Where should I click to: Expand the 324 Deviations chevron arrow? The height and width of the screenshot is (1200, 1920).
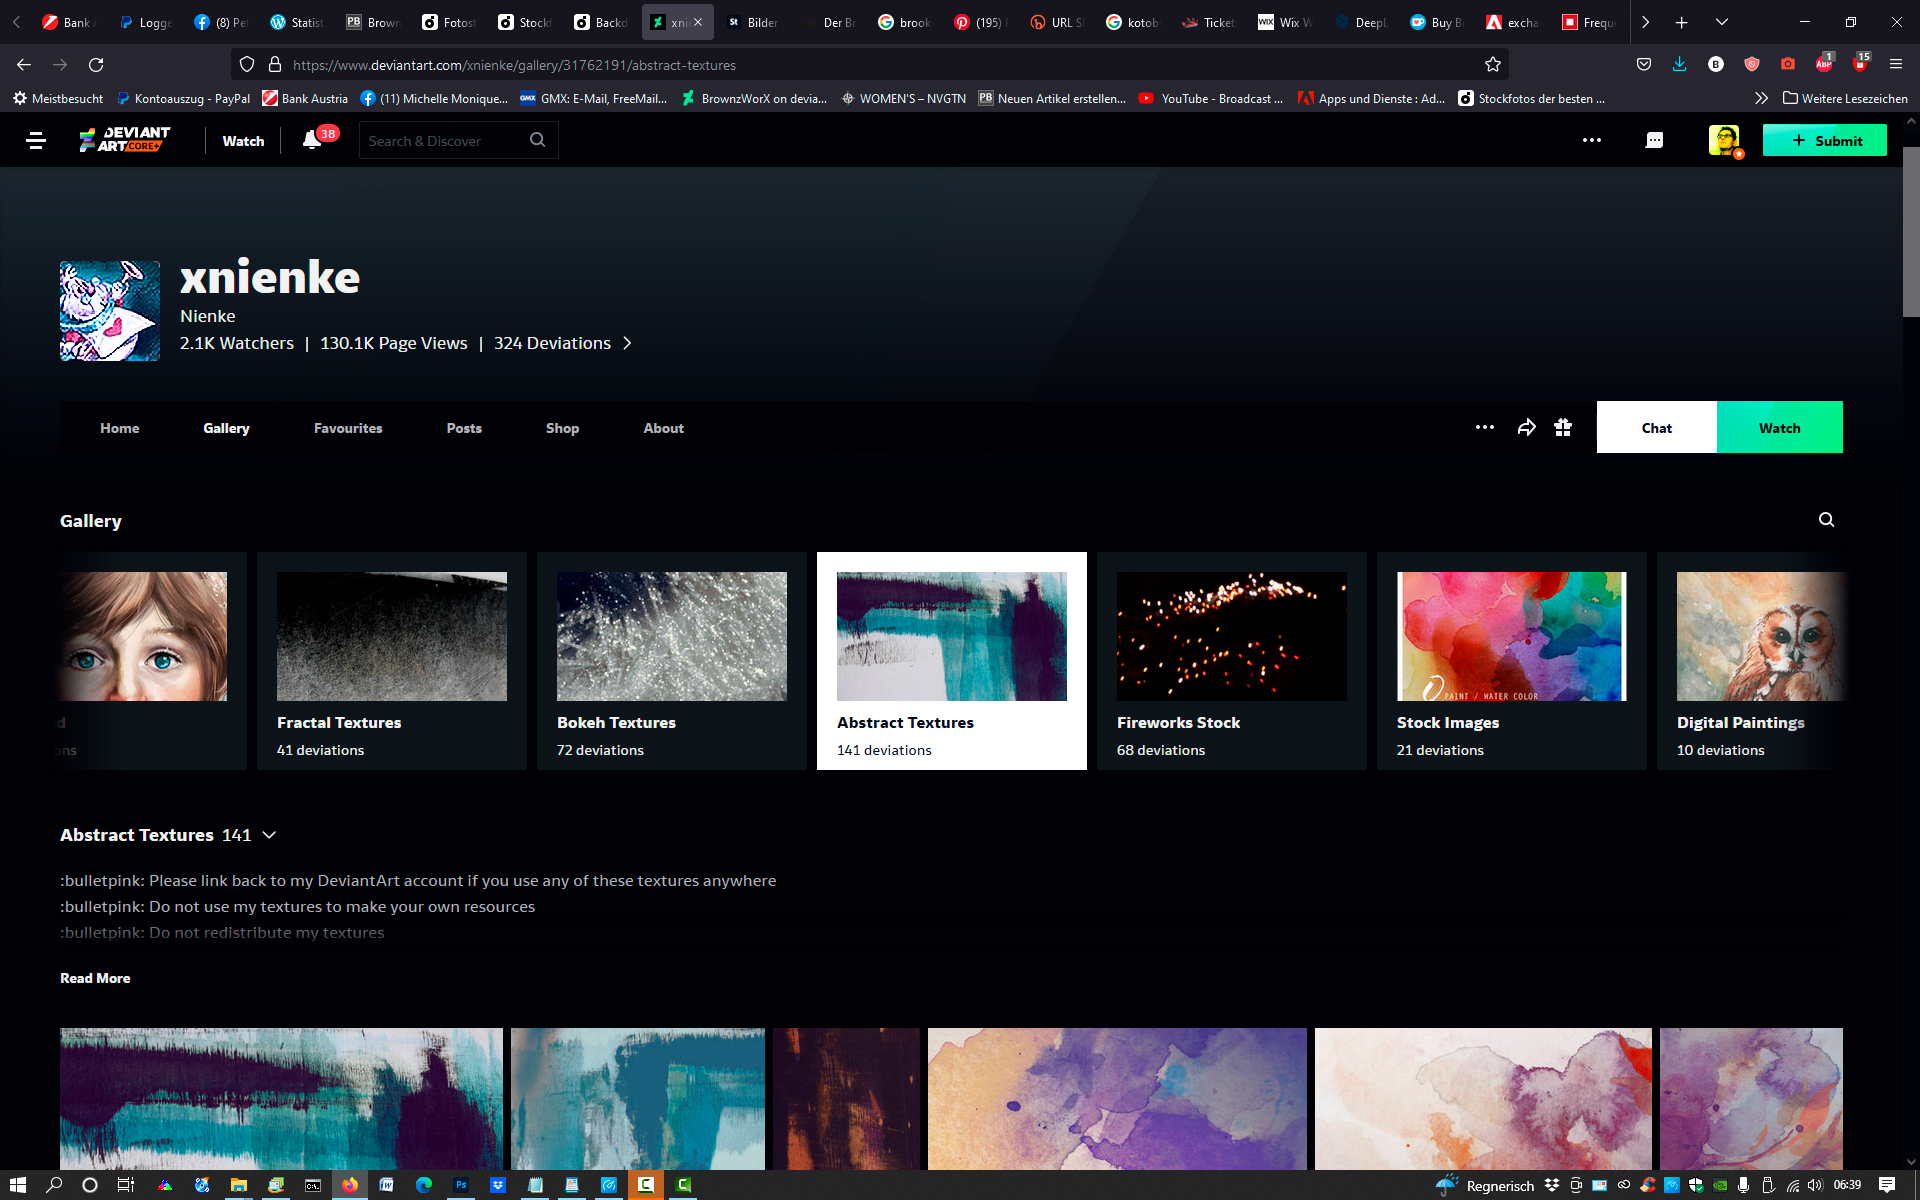(x=627, y=343)
